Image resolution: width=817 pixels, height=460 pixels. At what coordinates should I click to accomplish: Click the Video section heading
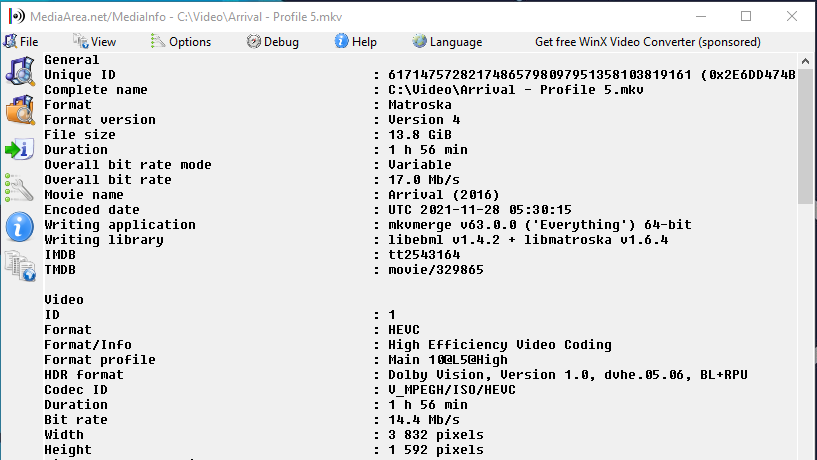[64, 300]
